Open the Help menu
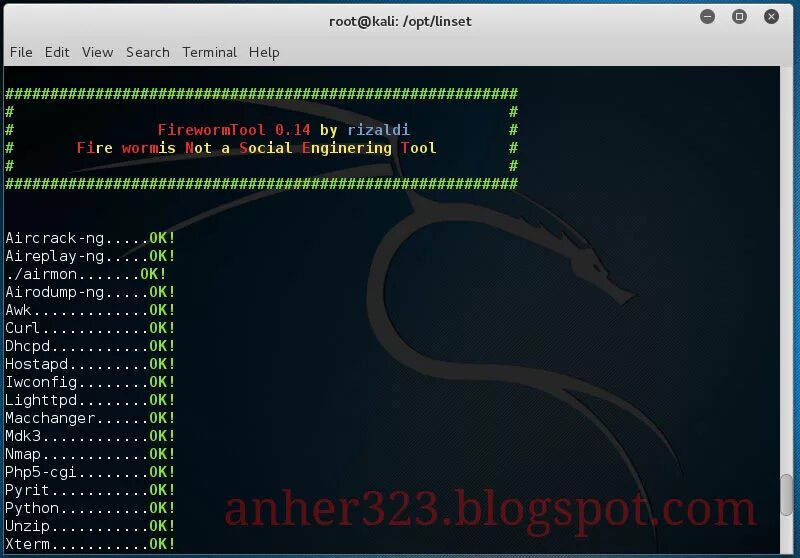Viewport: 800px width, 558px height. click(264, 53)
